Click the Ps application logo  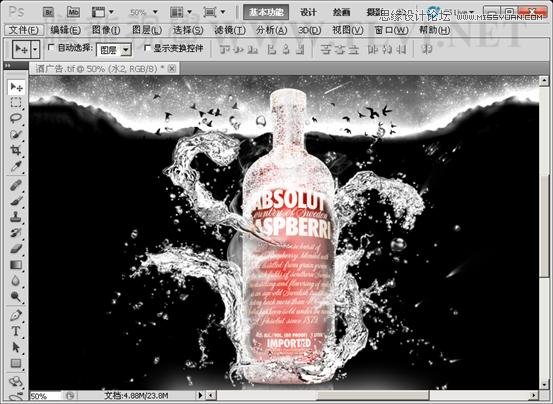(16, 12)
